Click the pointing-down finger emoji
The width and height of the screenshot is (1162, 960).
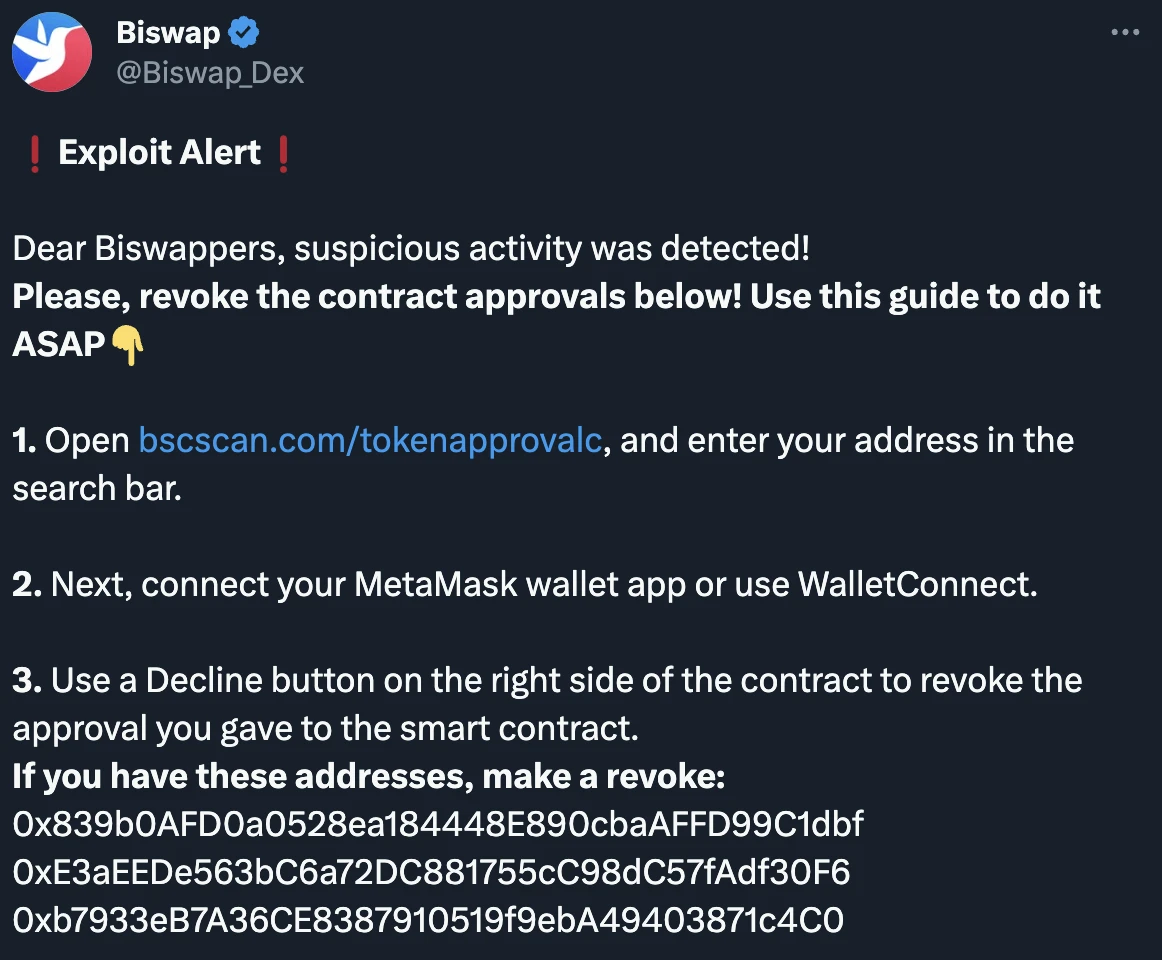pyautogui.click(x=127, y=345)
